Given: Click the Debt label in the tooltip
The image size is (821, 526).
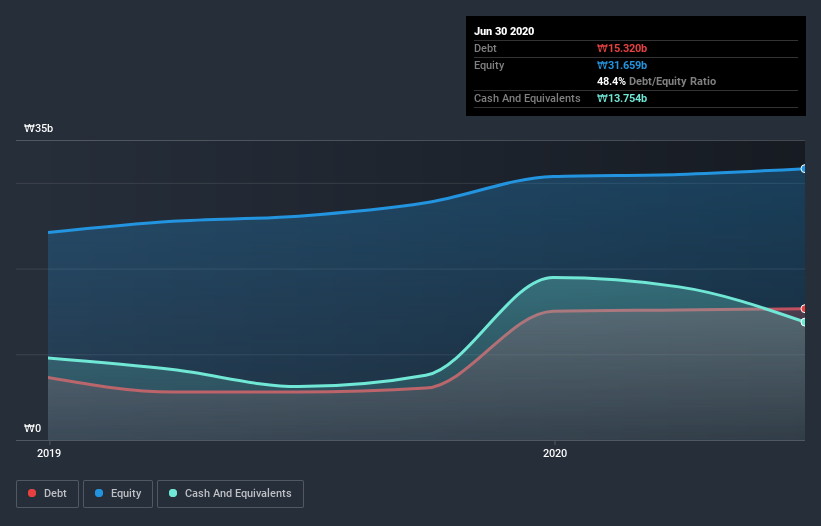Looking at the screenshot, I should pos(485,49).
